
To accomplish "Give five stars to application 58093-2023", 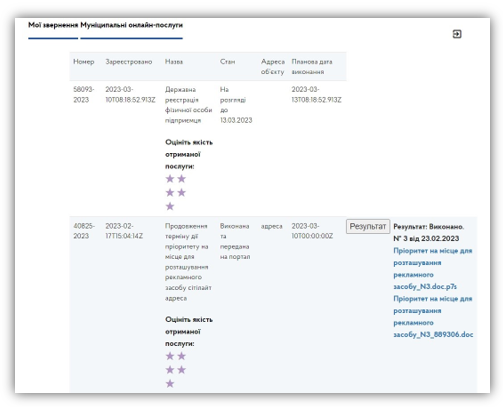I will pyautogui.click(x=170, y=207).
